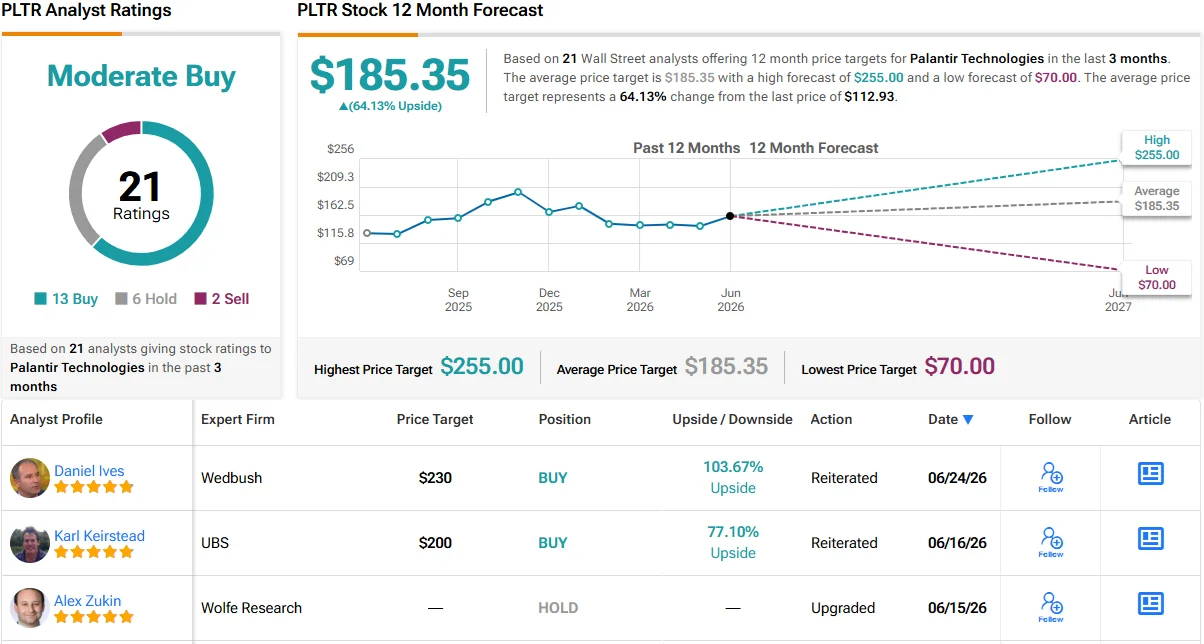Viewport: 1204px width, 644px height.
Task: Follow analyst Alex Zukin
Action: [x=1050, y=607]
